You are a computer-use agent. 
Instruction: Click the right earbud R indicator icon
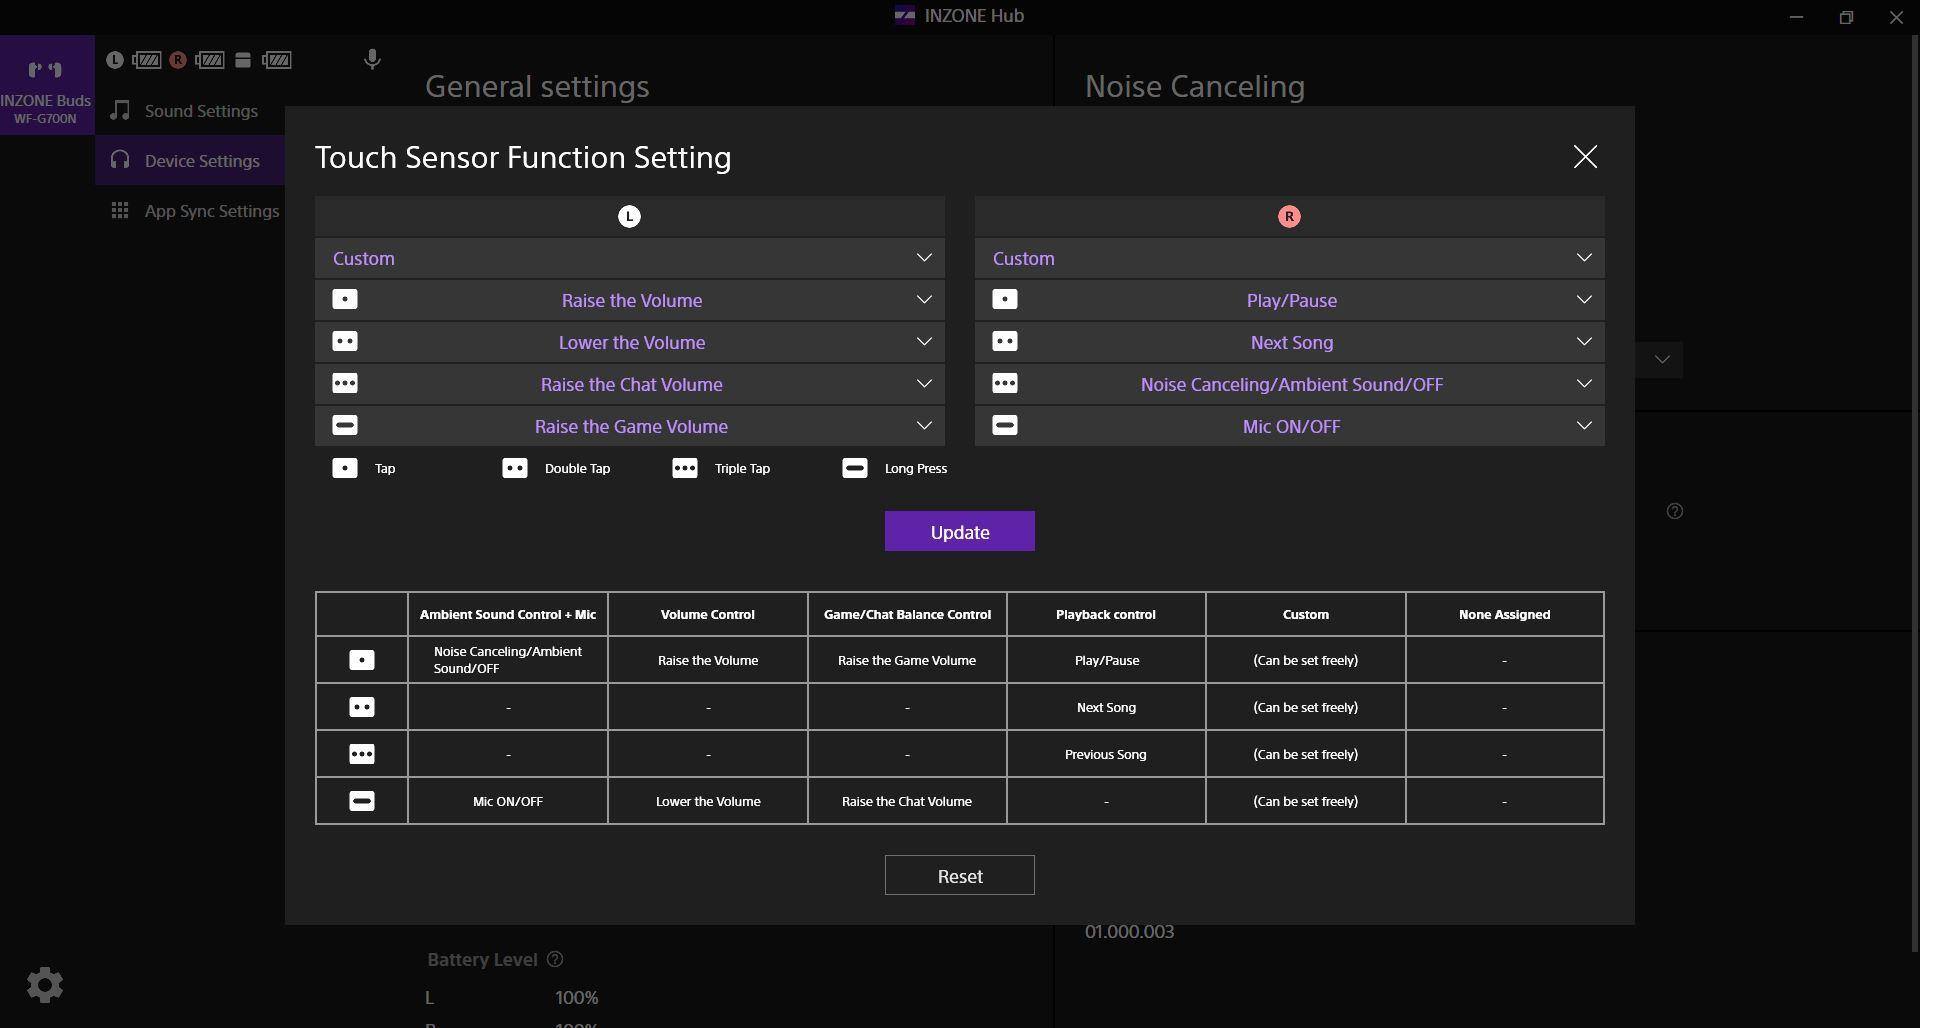click(178, 60)
